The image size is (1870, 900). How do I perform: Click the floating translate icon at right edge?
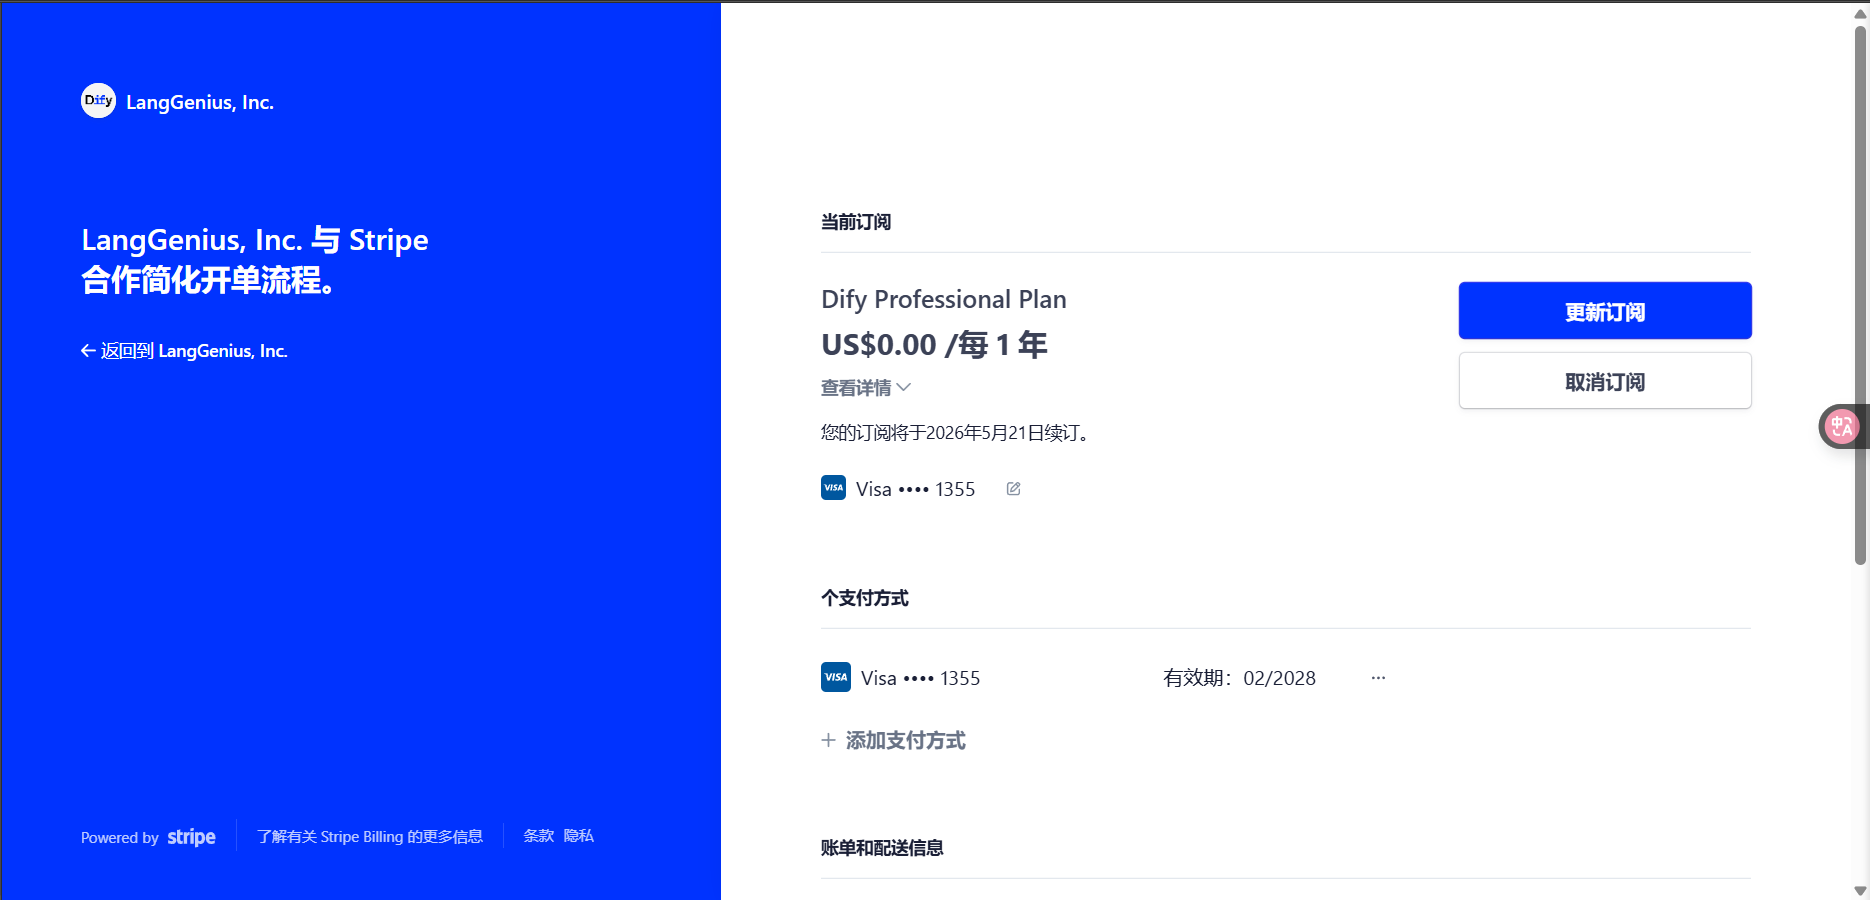1841,427
